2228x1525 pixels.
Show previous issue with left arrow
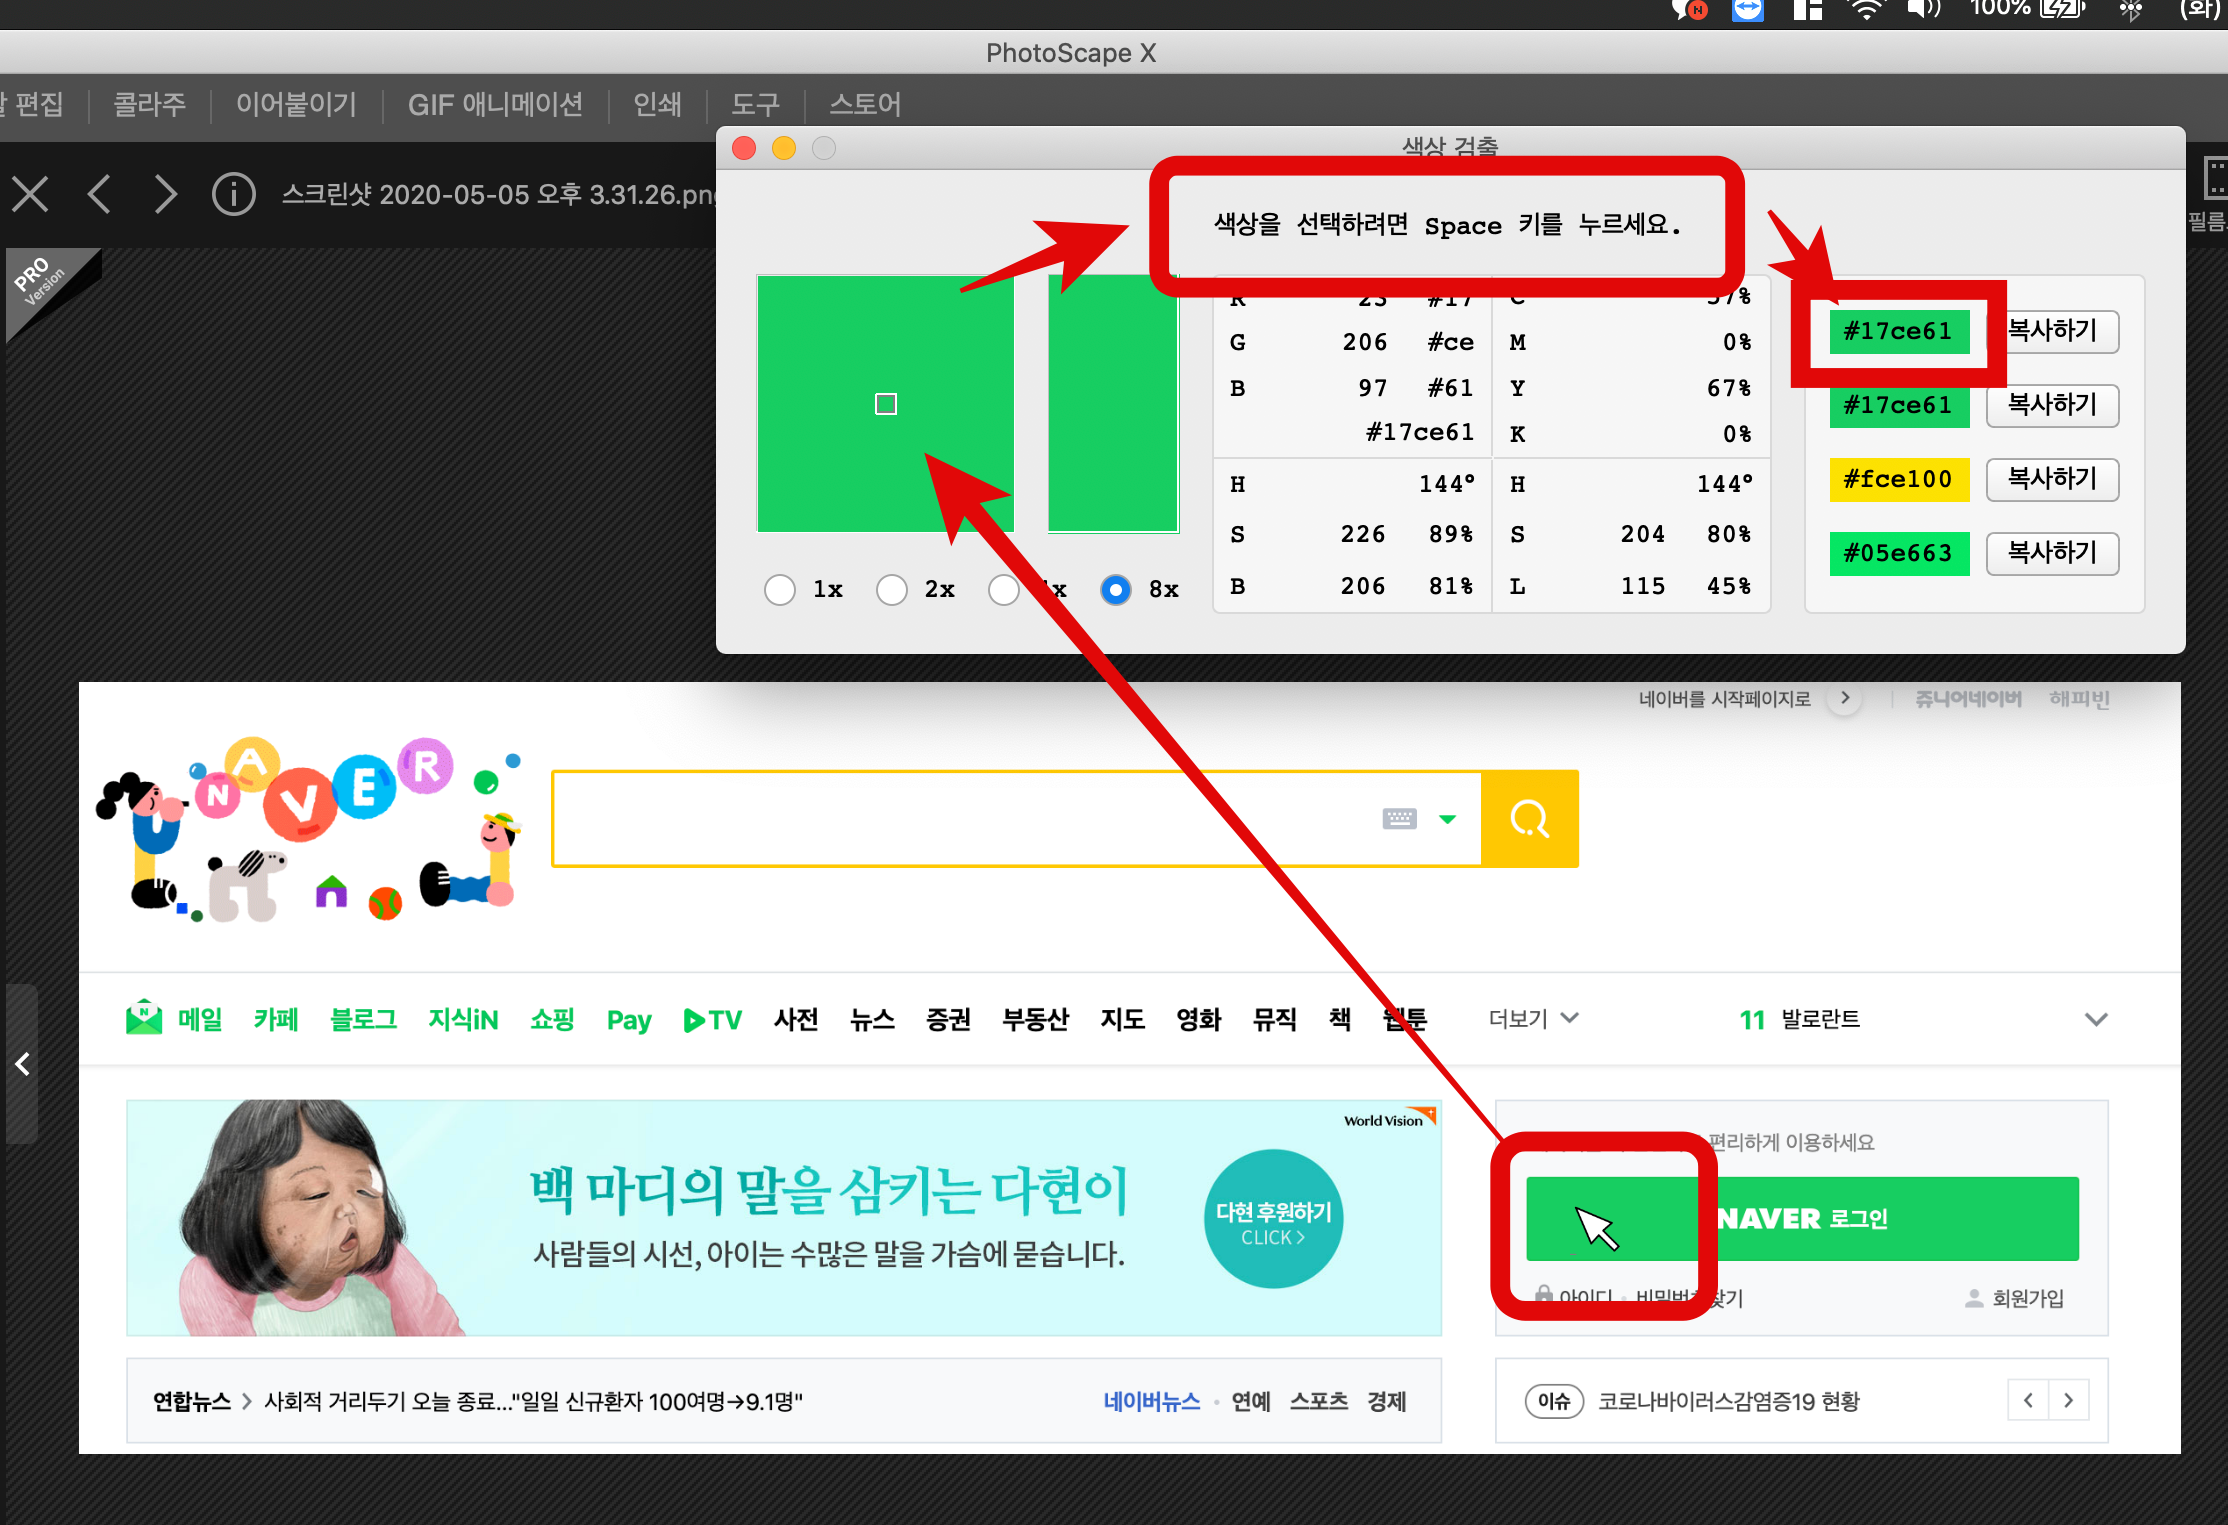click(2028, 1400)
